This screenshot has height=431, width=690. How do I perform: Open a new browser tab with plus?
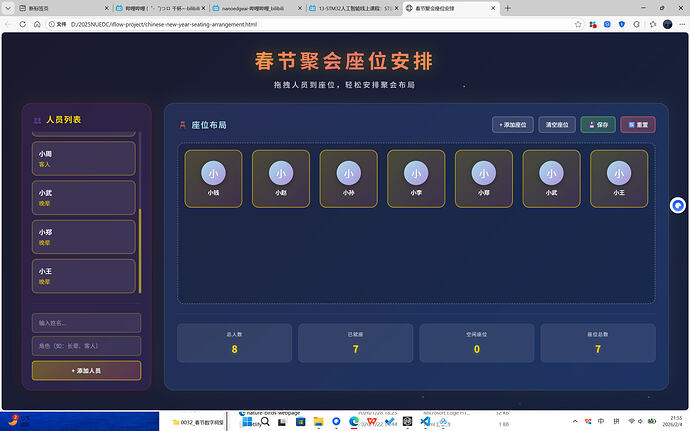[507, 8]
